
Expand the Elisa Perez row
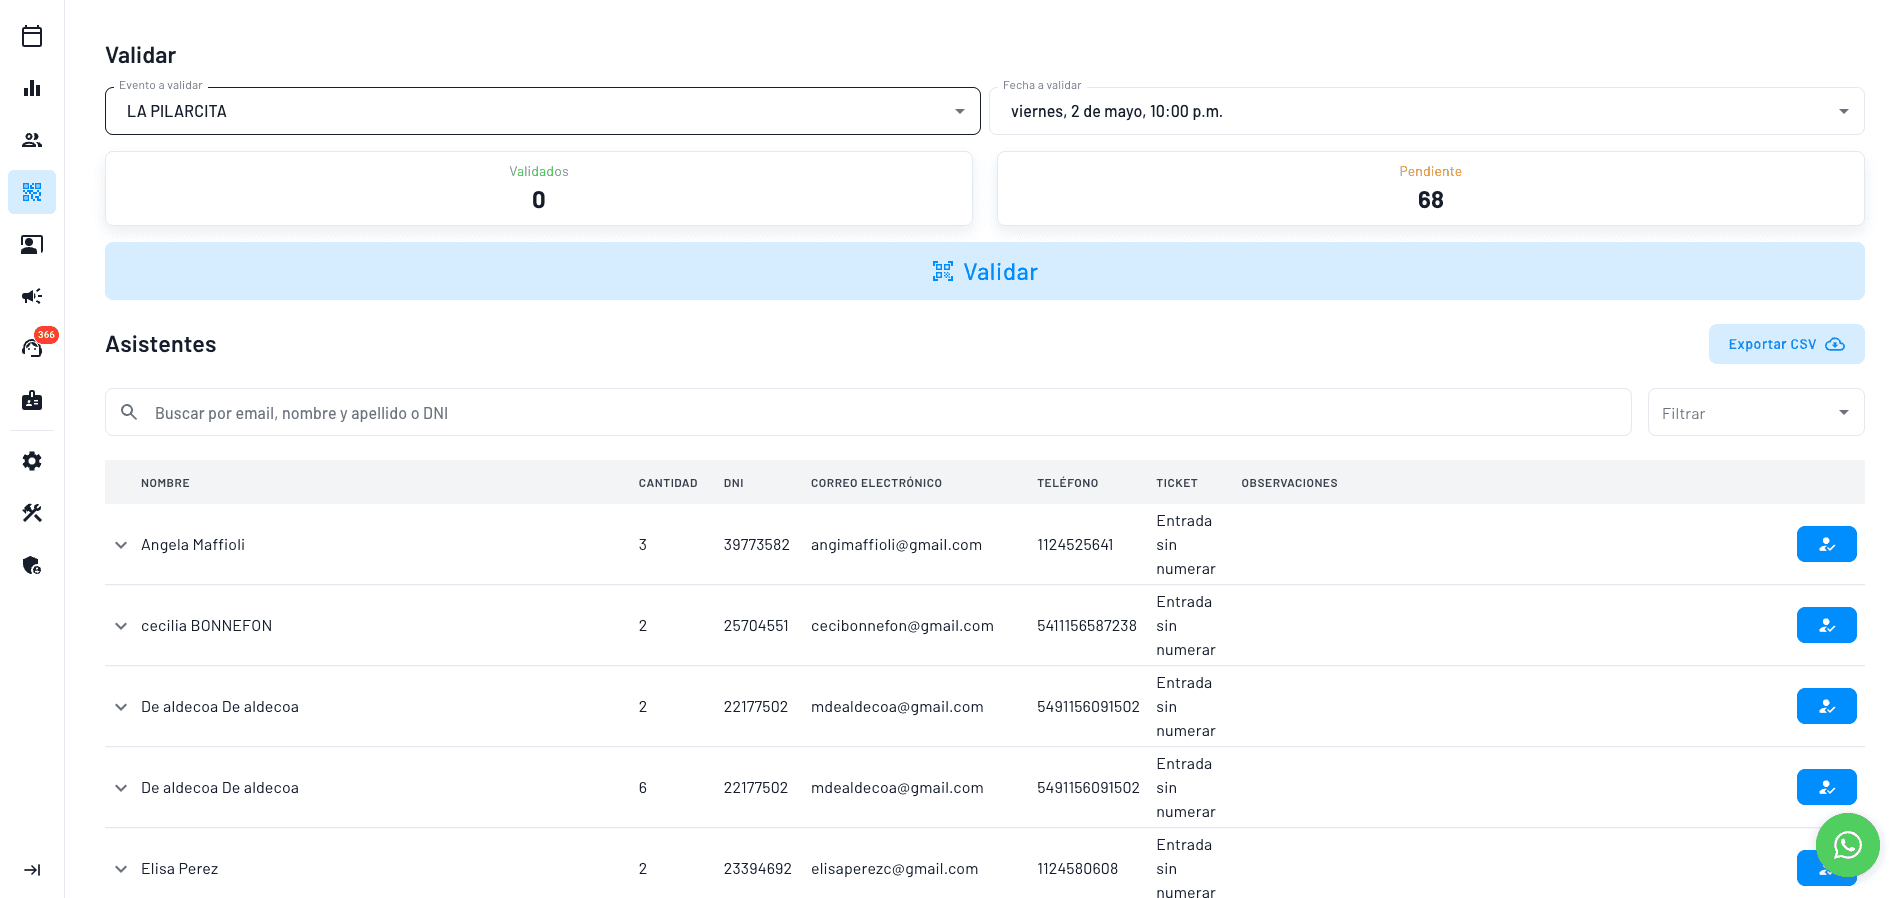tap(121, 869)
